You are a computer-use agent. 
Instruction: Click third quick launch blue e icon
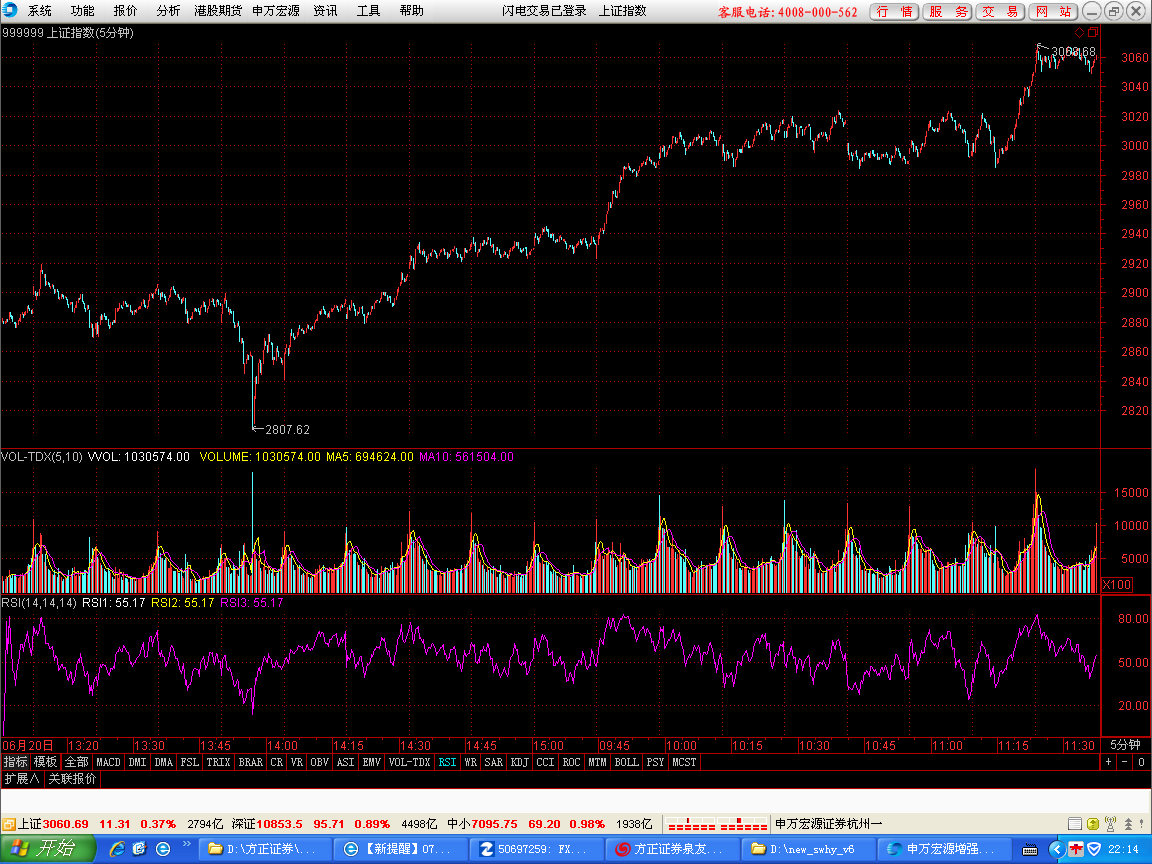(163, 849)
